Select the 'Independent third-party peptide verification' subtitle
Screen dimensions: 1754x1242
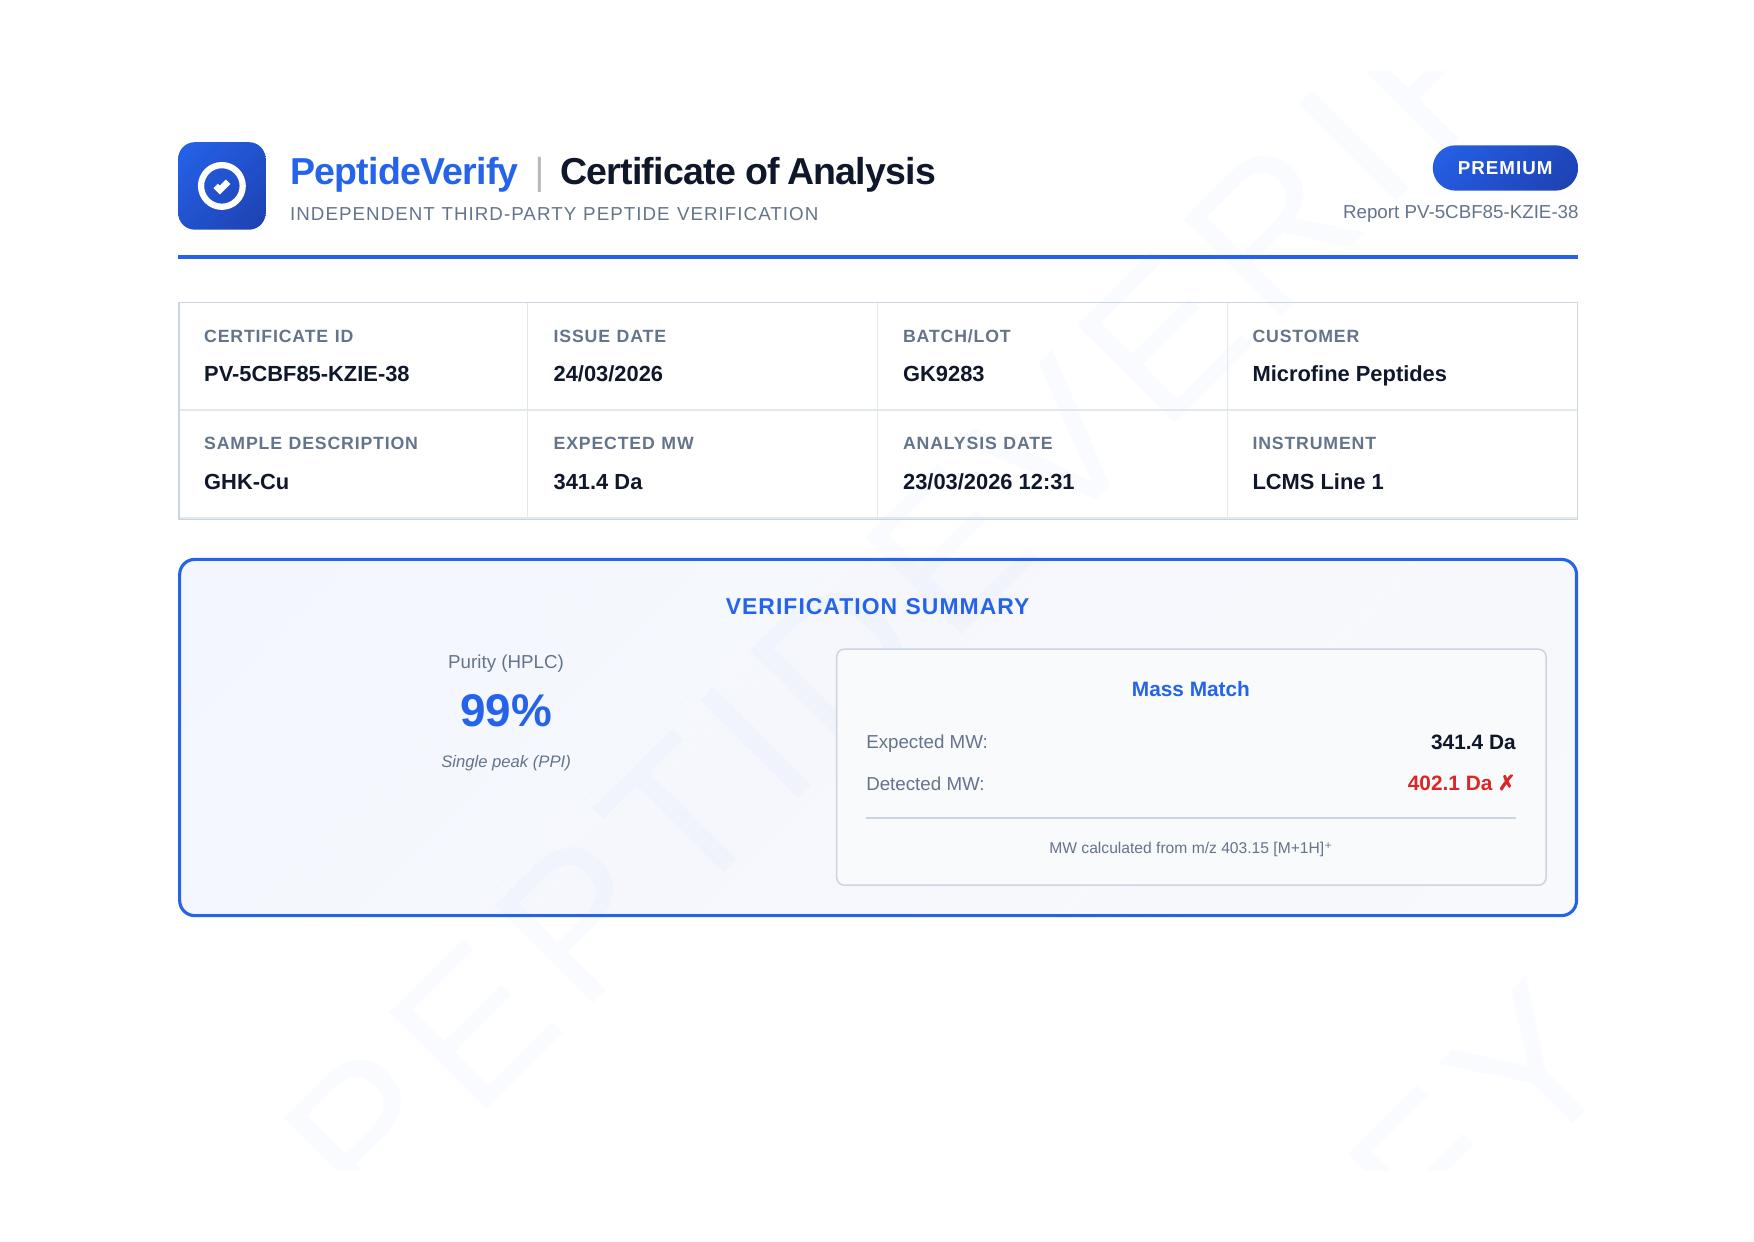554,214
